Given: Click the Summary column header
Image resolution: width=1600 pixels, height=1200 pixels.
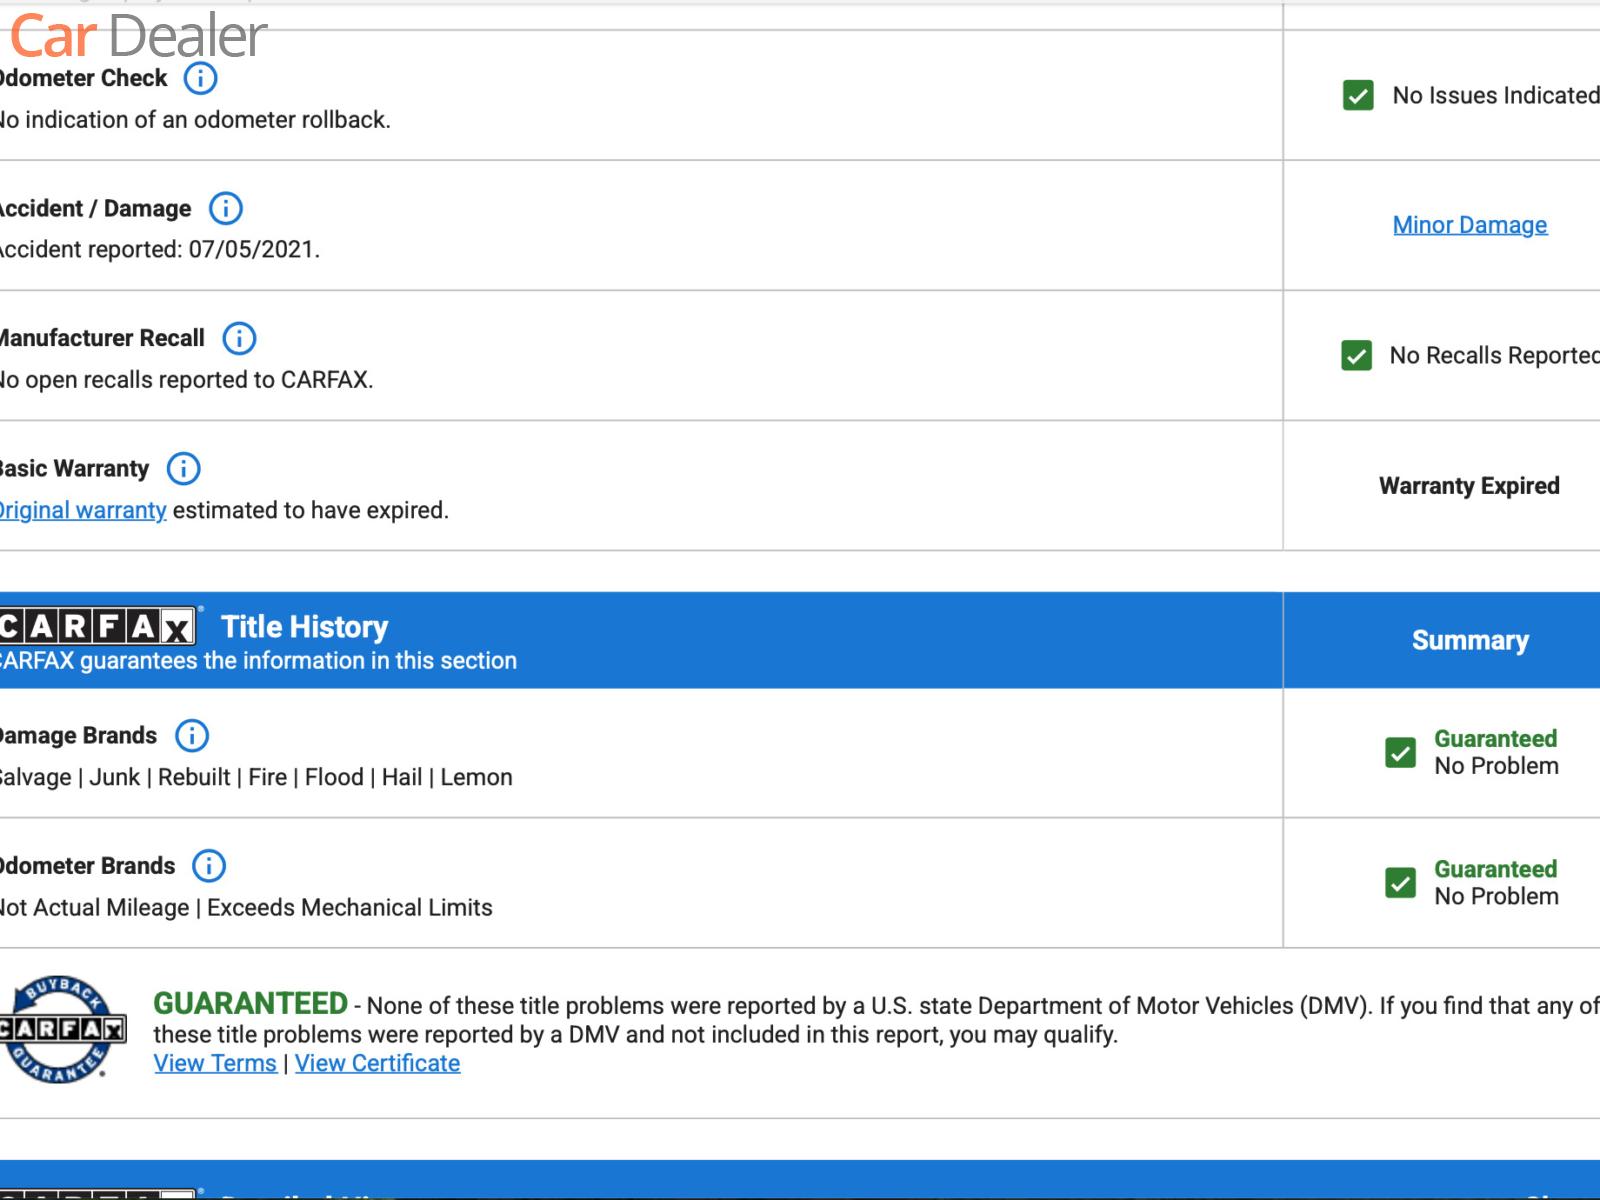Looking at the screenshot, I should point(1469,640).
